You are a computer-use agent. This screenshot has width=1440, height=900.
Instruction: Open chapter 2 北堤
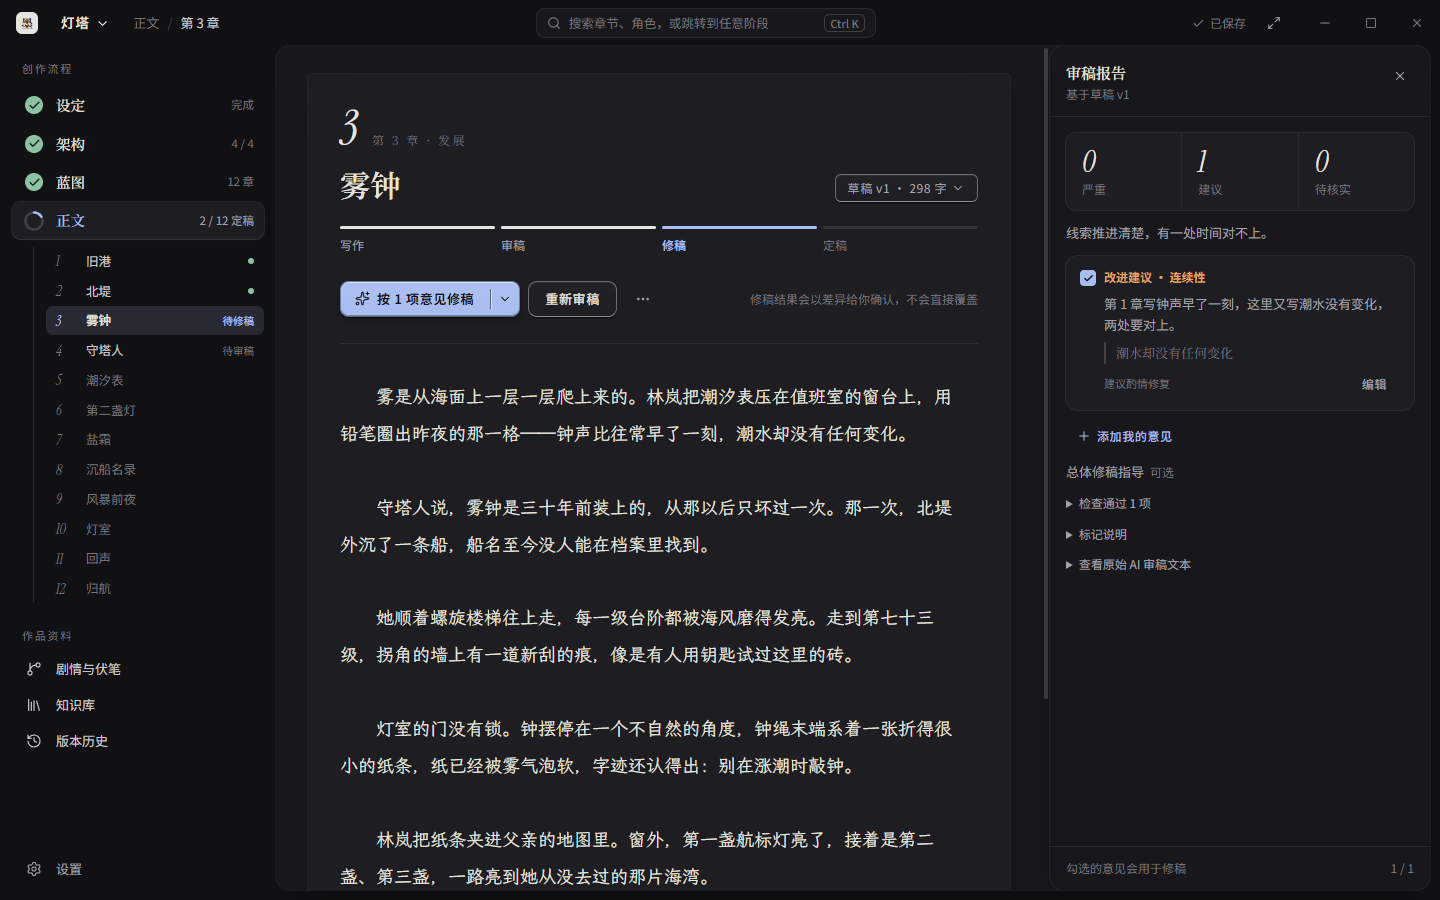tap(155, 291)
